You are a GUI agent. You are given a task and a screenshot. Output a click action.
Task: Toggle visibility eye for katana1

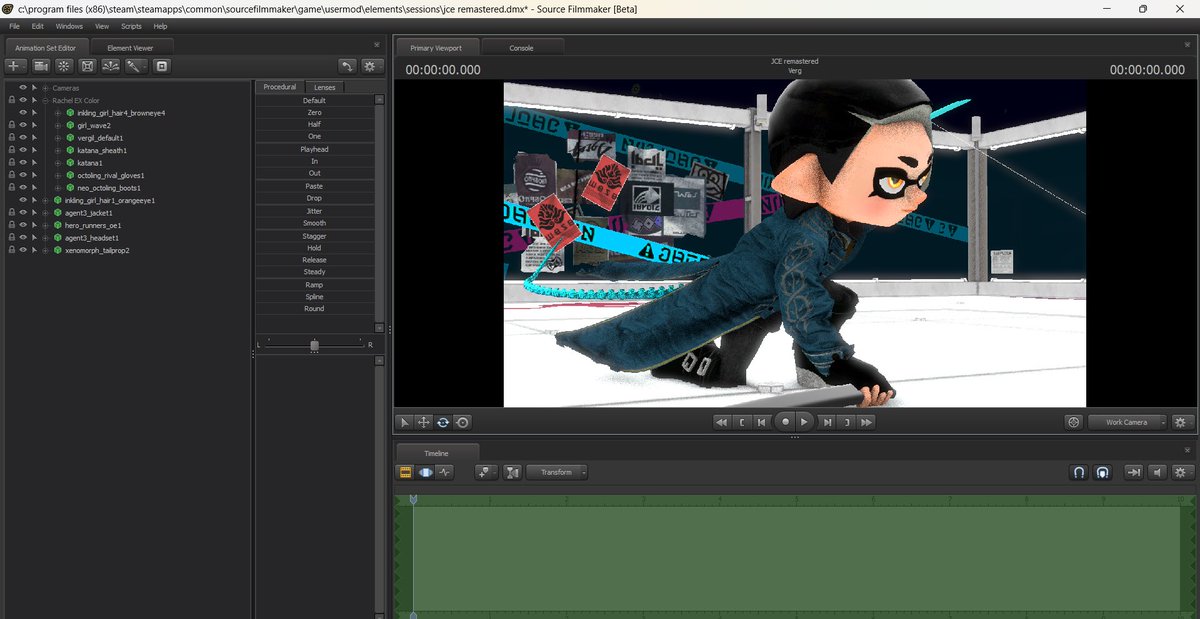tap(22, 163)
